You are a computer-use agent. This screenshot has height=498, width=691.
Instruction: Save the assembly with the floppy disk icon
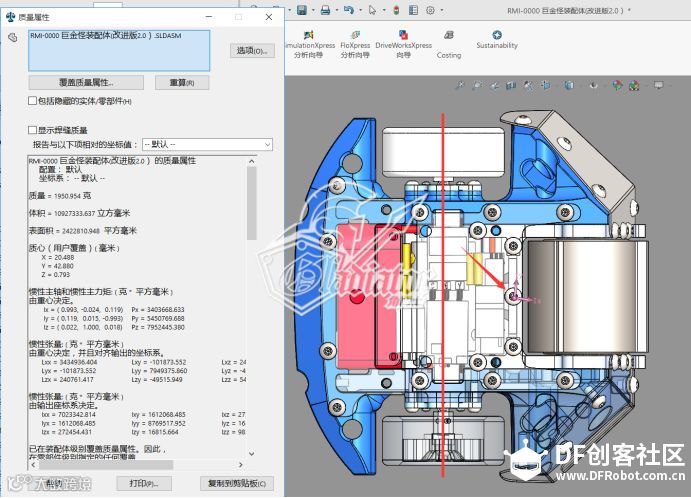302,10
